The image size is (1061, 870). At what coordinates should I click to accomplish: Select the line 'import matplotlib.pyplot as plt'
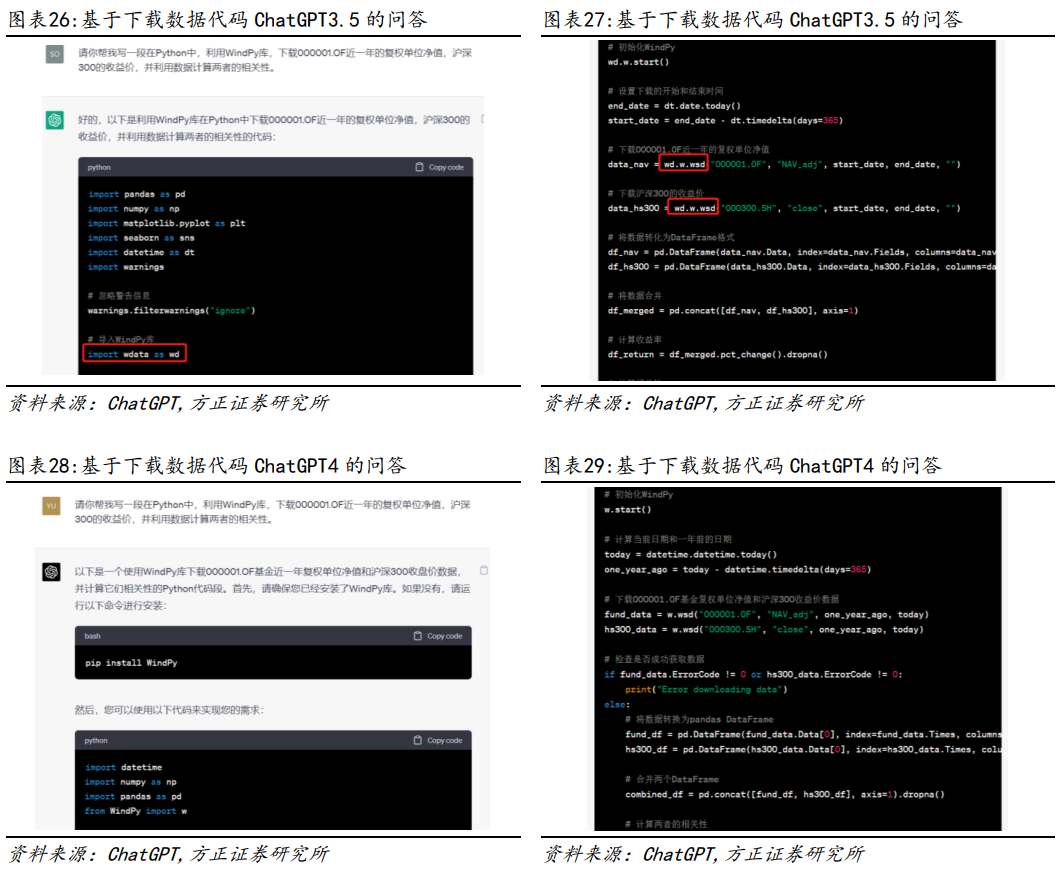(166, 223)
